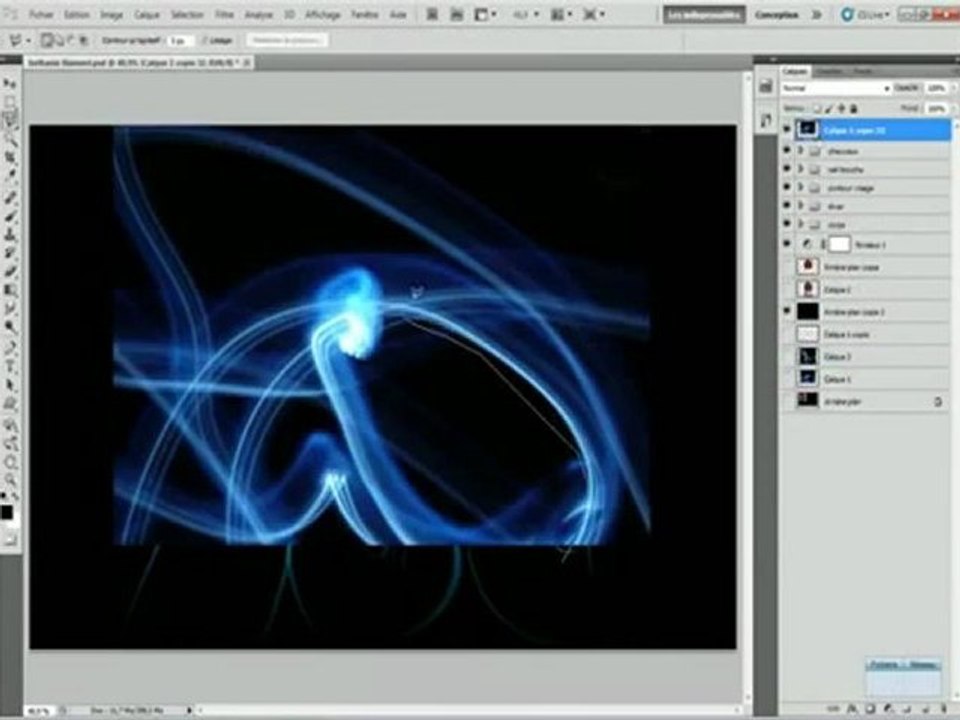Open the Normal blend mode dropdown
The height and width of the screenshot is (720, 960).
click(x=835, y=88)
